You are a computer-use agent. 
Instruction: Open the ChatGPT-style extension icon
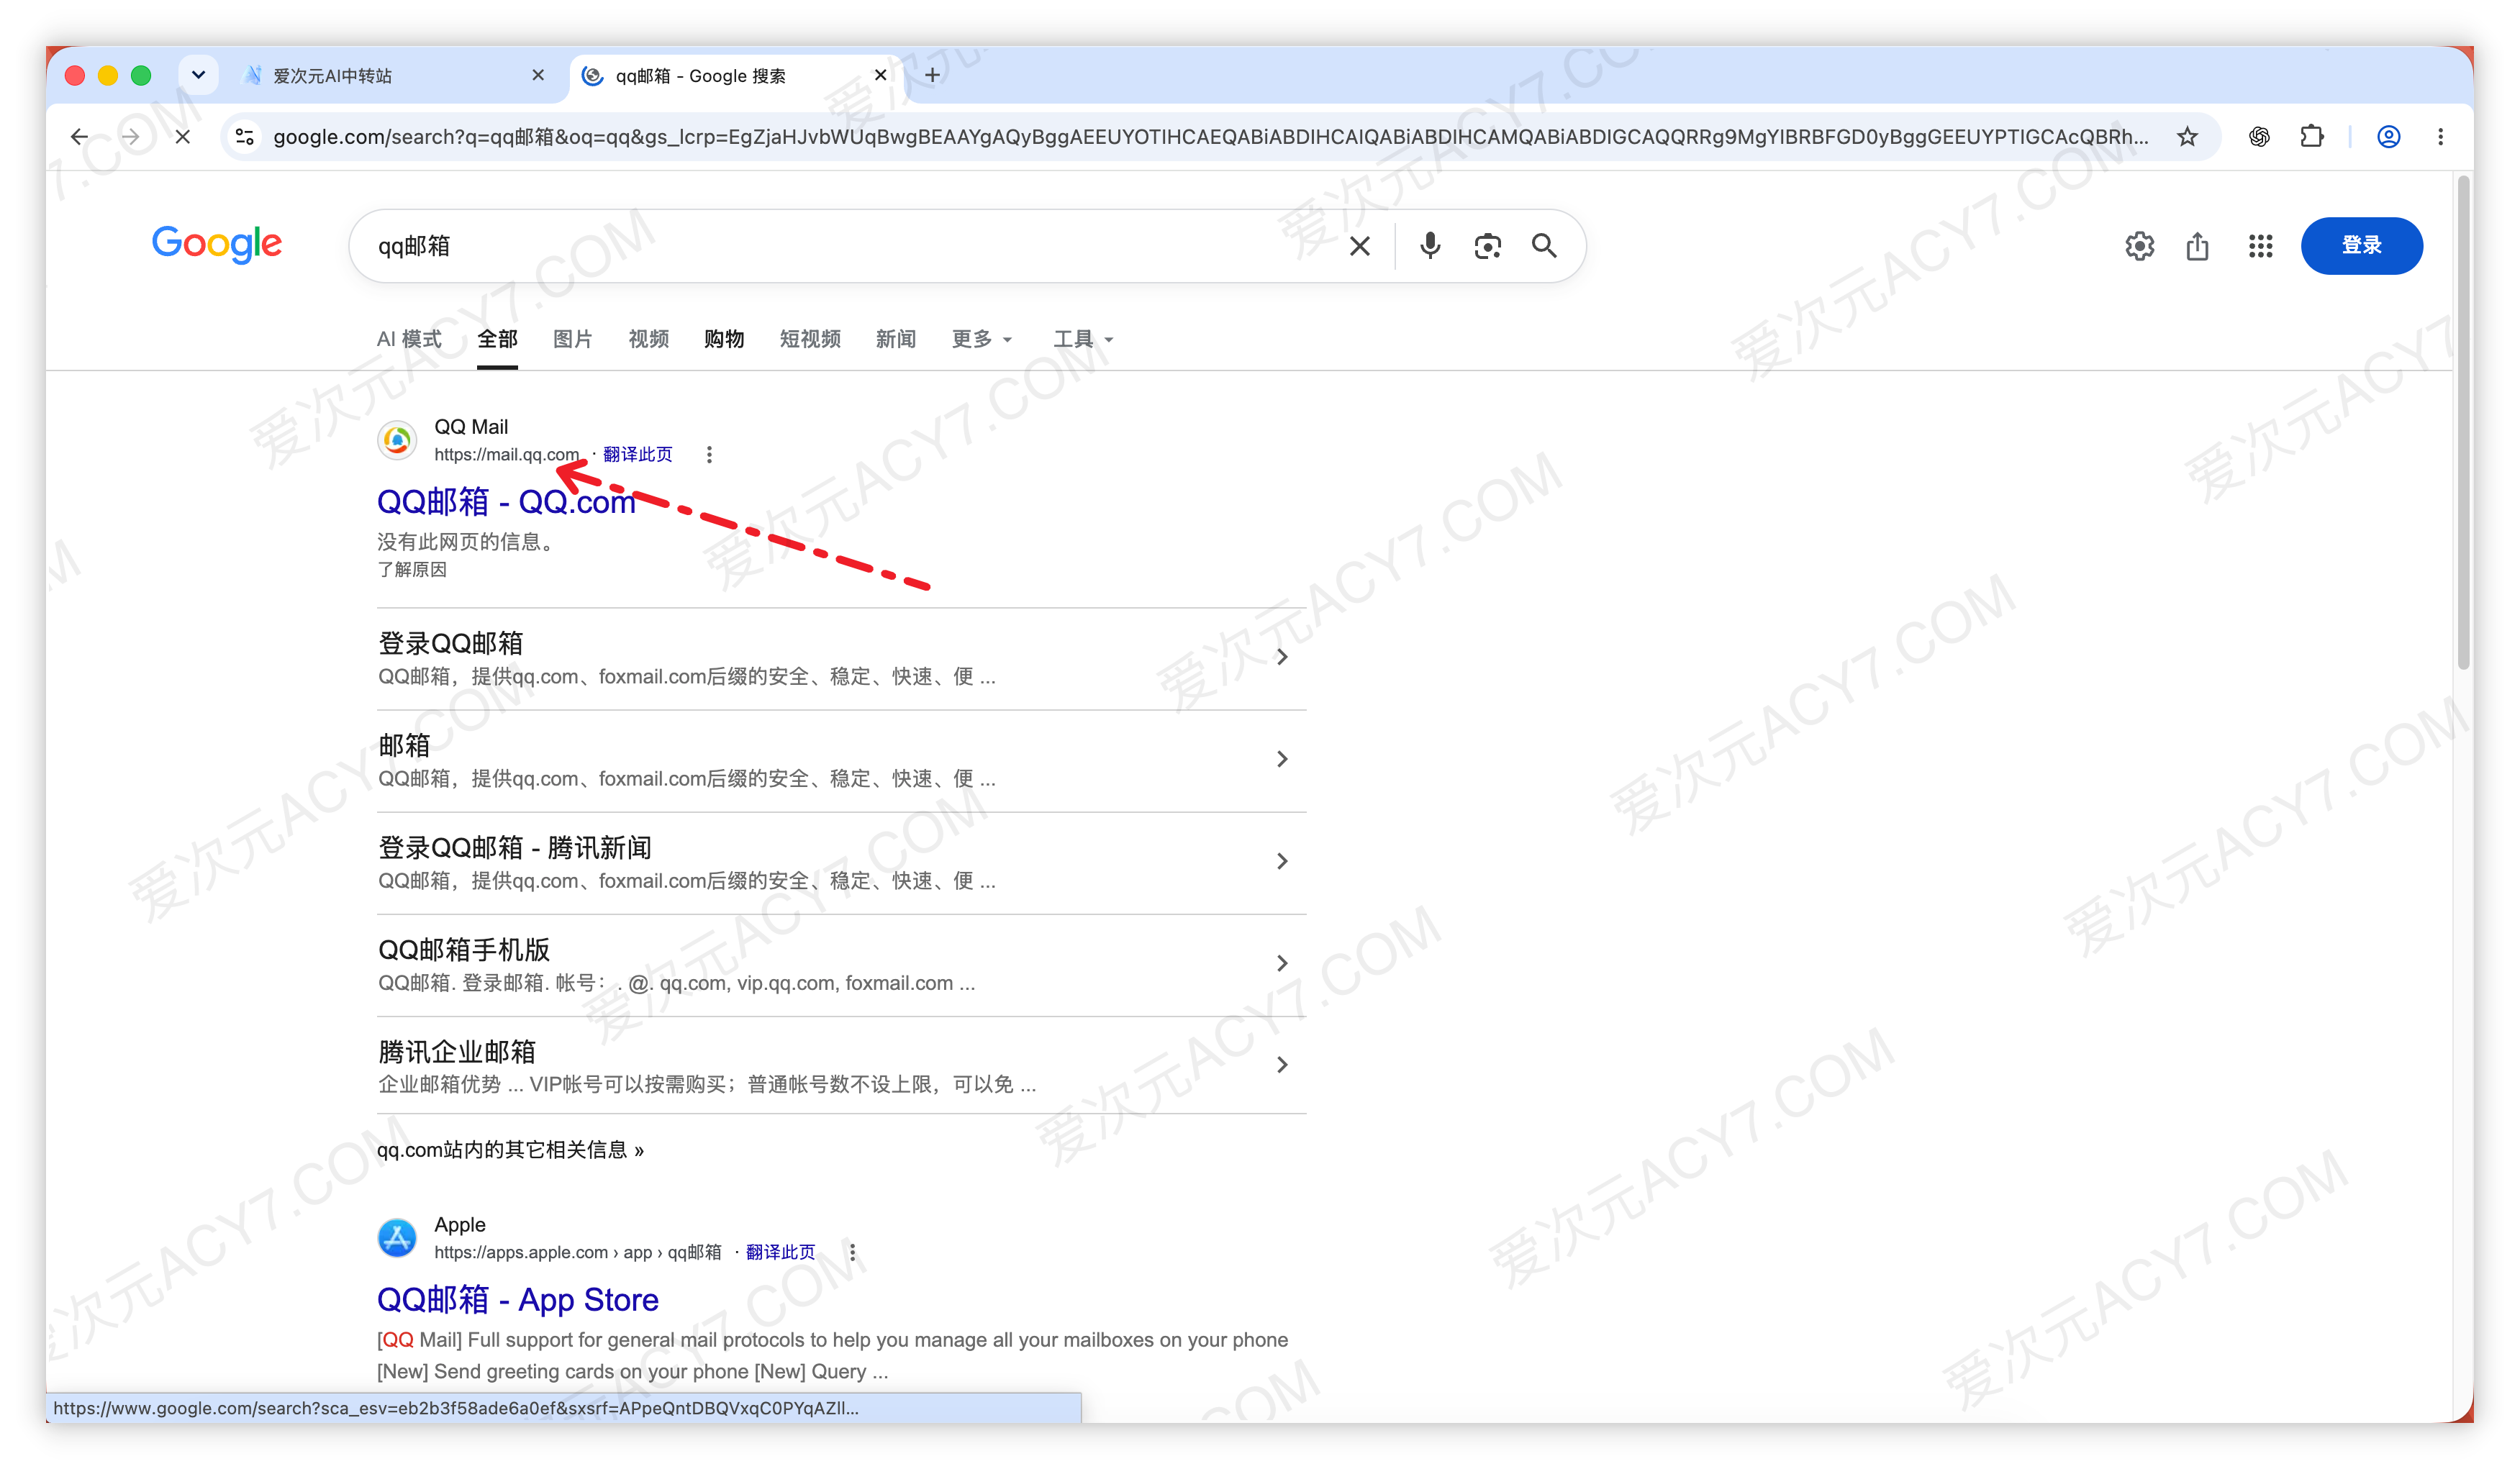click(x=2259, y=137)
